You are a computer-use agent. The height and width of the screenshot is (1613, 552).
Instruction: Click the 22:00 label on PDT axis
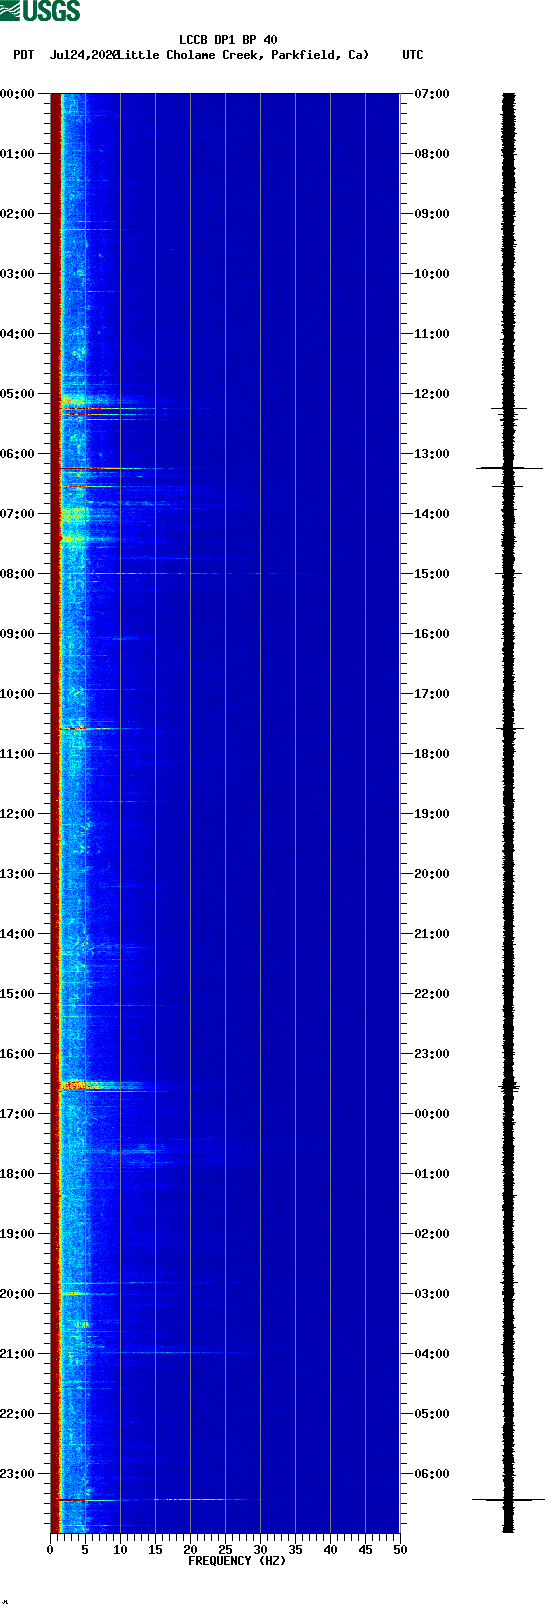18,1414
